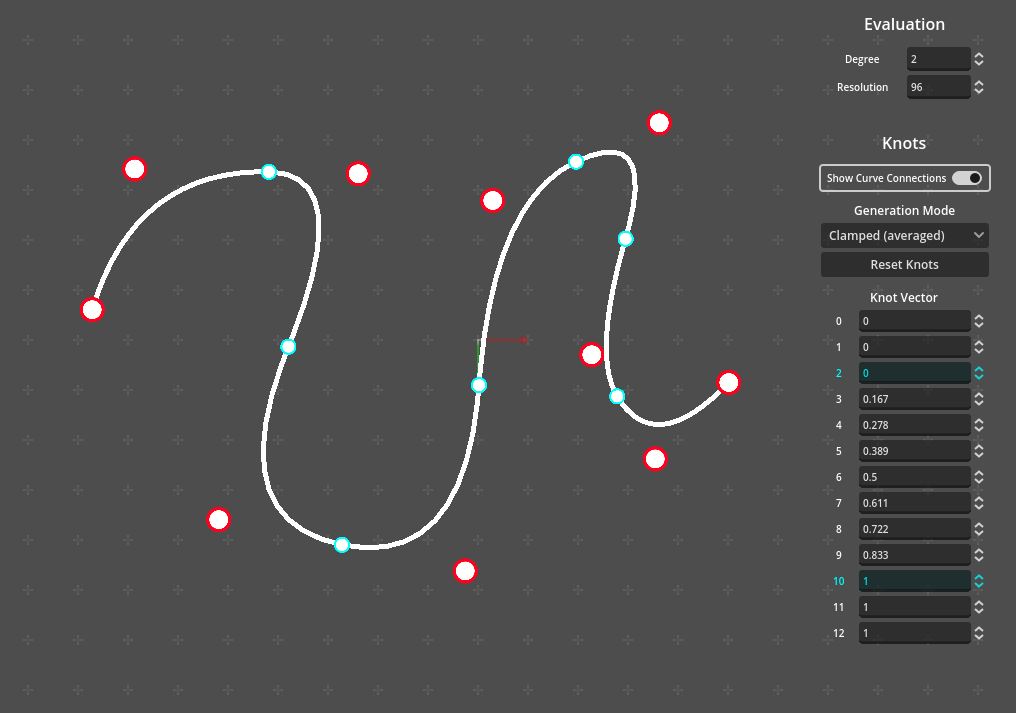Screen dimensions: 1016x713
Task: Click the knot 0 value field
Action: 914,320
